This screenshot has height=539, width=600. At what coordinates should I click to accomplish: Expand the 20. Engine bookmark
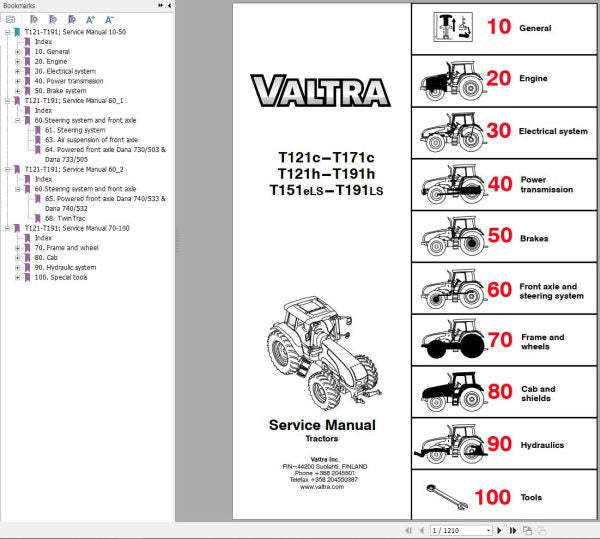[17, 61]
